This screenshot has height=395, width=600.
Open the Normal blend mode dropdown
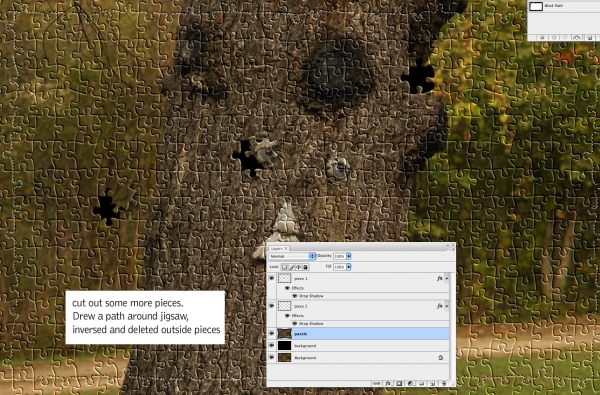pos(292,256)
